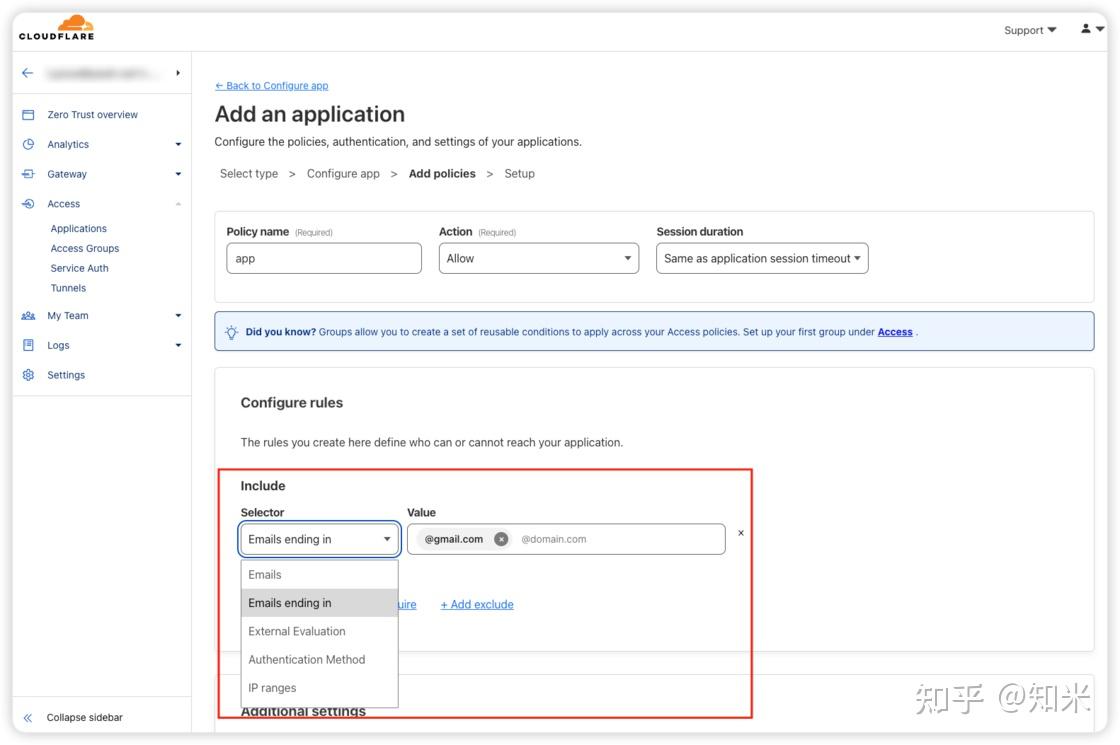The height and width of the screenshot is (745, 1120).
Task: Click the Back to Configure app link
Action: [272, 86]
